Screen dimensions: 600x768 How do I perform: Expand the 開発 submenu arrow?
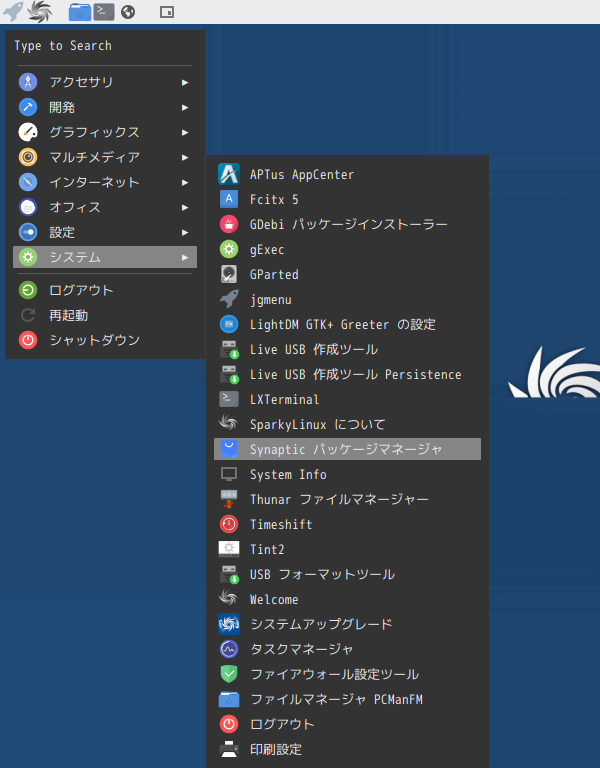coord(185,107)
